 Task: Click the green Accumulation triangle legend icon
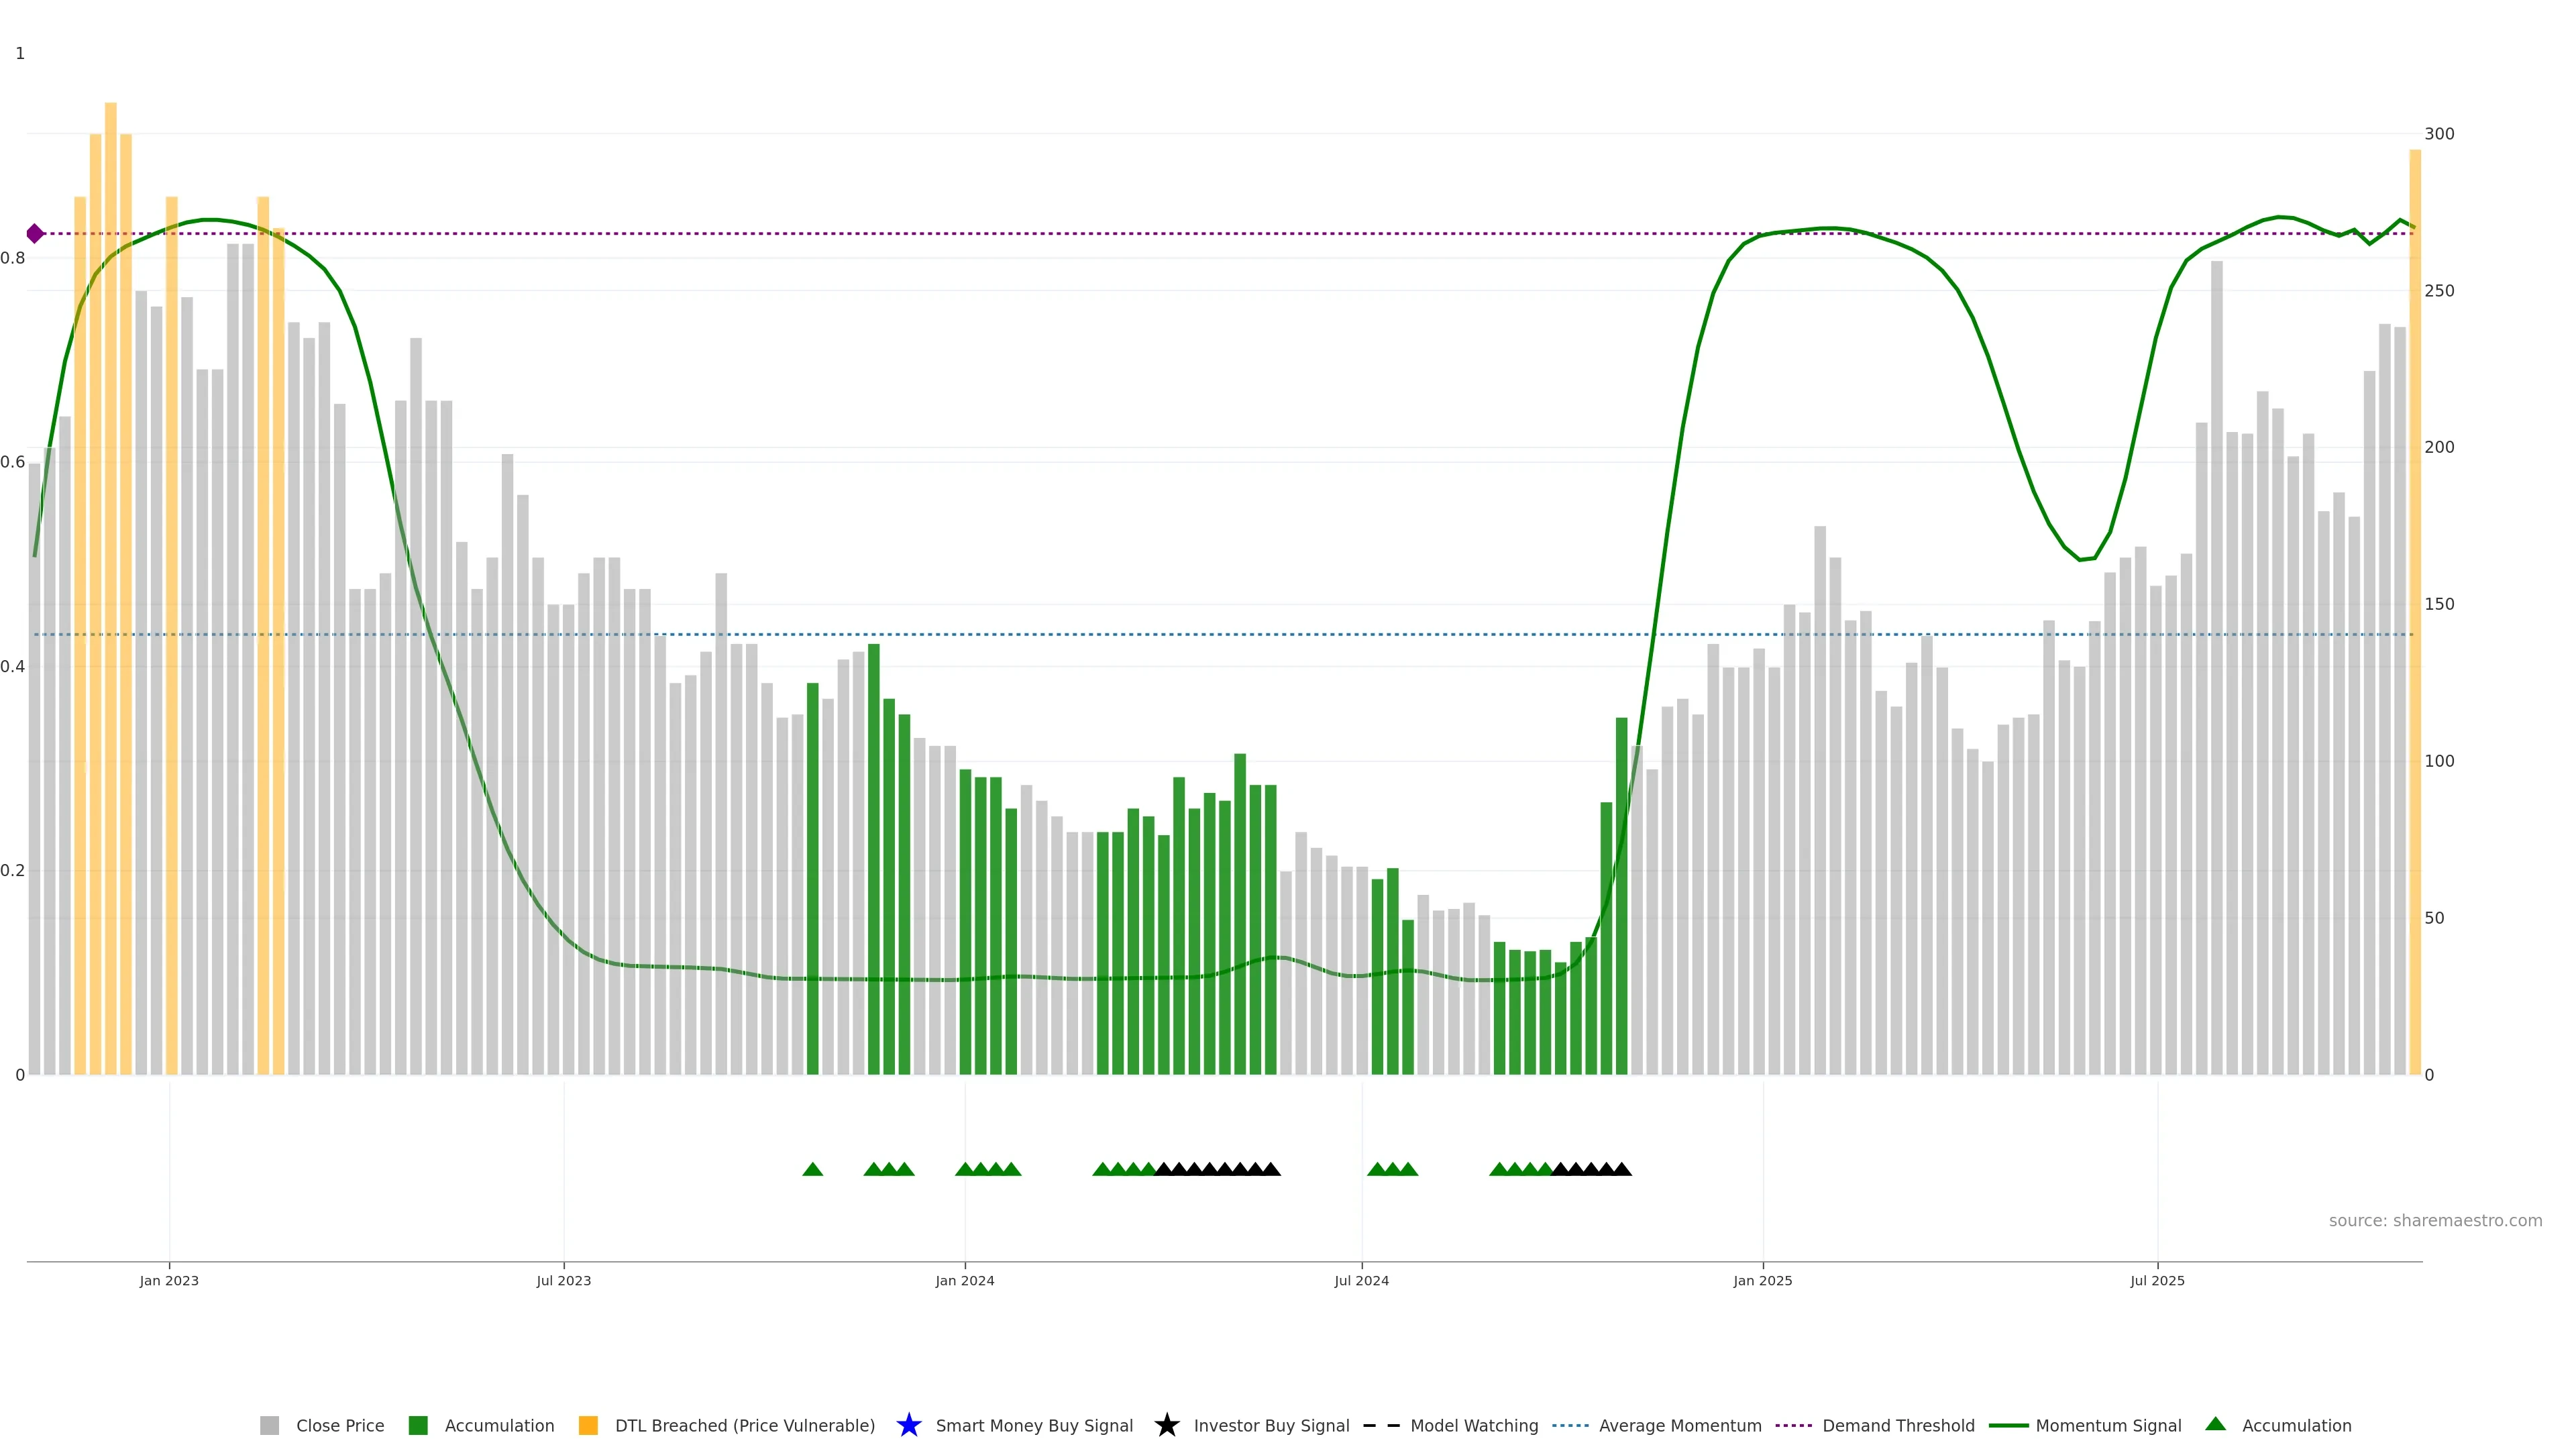pos(2215,1424)
